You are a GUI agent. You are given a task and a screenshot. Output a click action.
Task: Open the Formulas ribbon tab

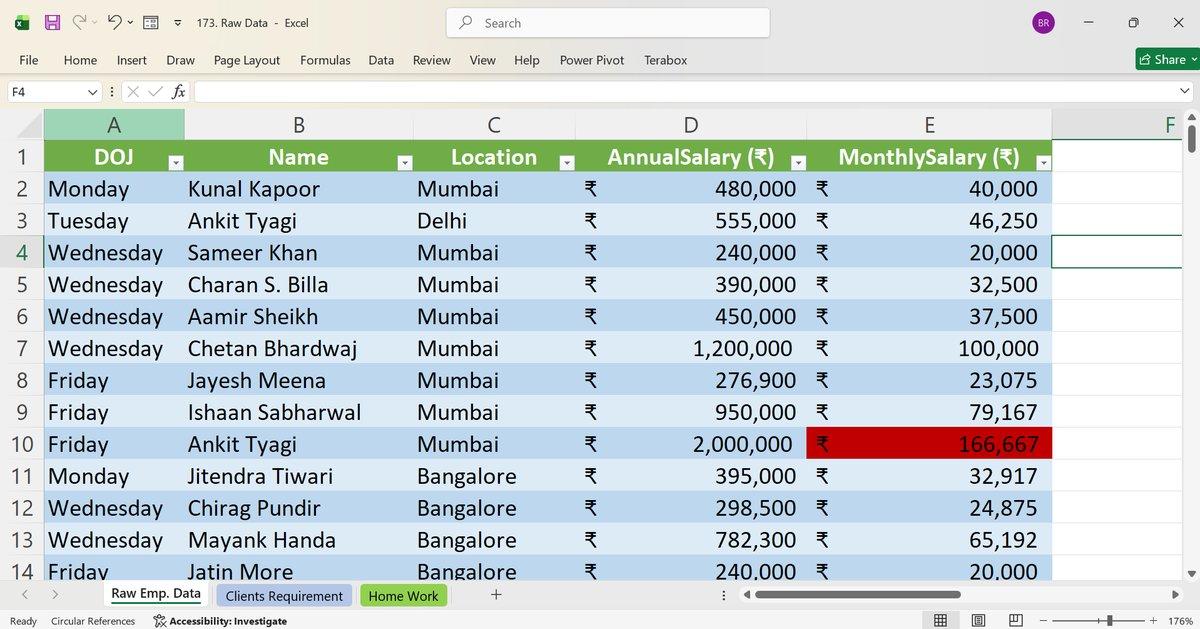[325, 60]
